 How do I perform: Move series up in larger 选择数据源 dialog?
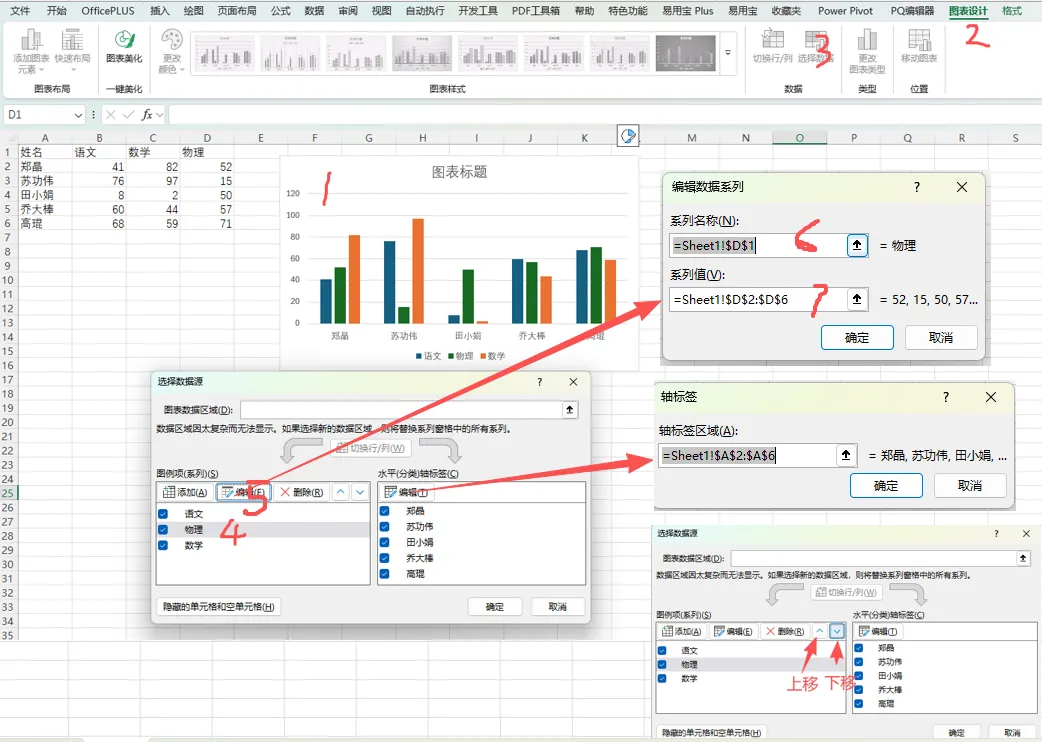(341, 492)
